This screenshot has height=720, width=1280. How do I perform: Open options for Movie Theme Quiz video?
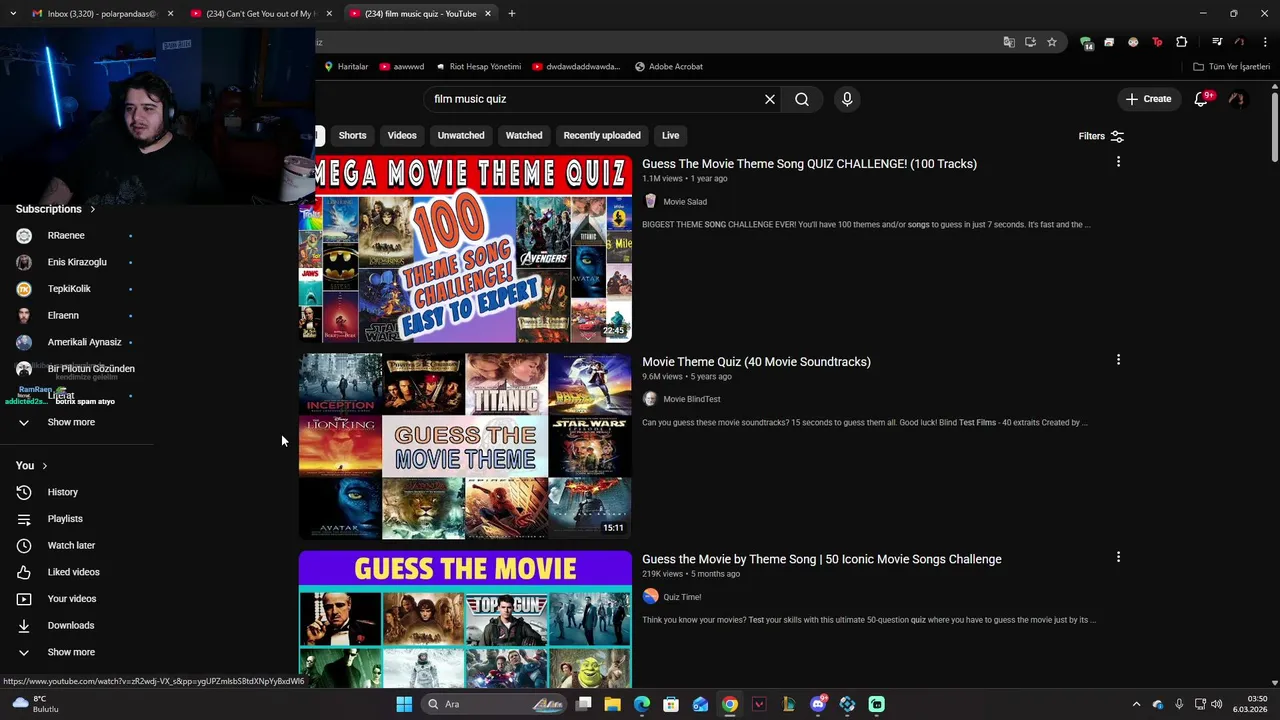coord(1118,360)
